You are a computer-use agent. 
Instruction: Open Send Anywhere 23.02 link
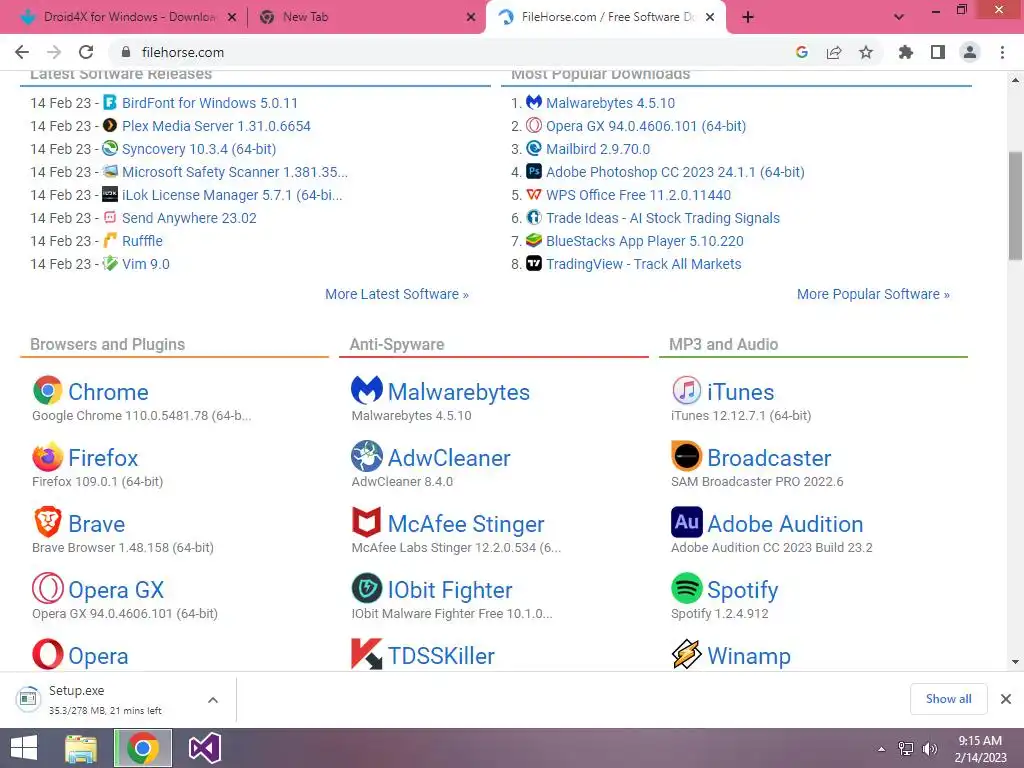point(189,218)
